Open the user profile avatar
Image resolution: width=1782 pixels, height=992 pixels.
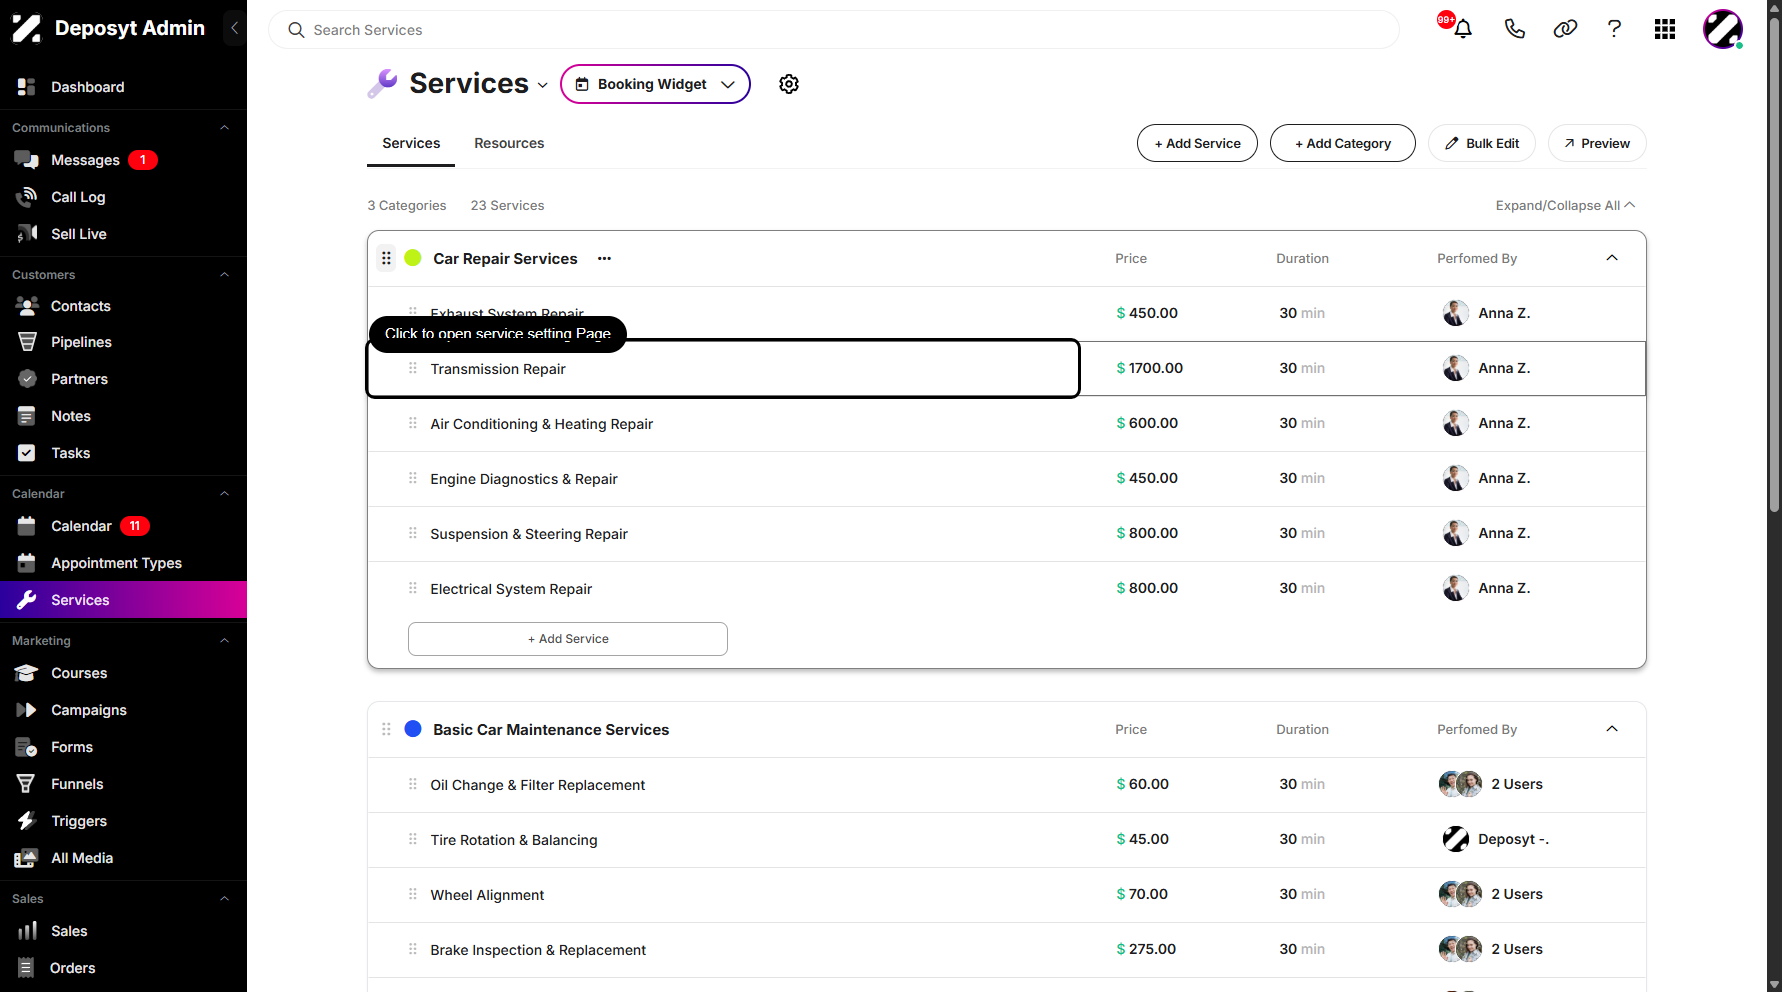(1723, 29)
